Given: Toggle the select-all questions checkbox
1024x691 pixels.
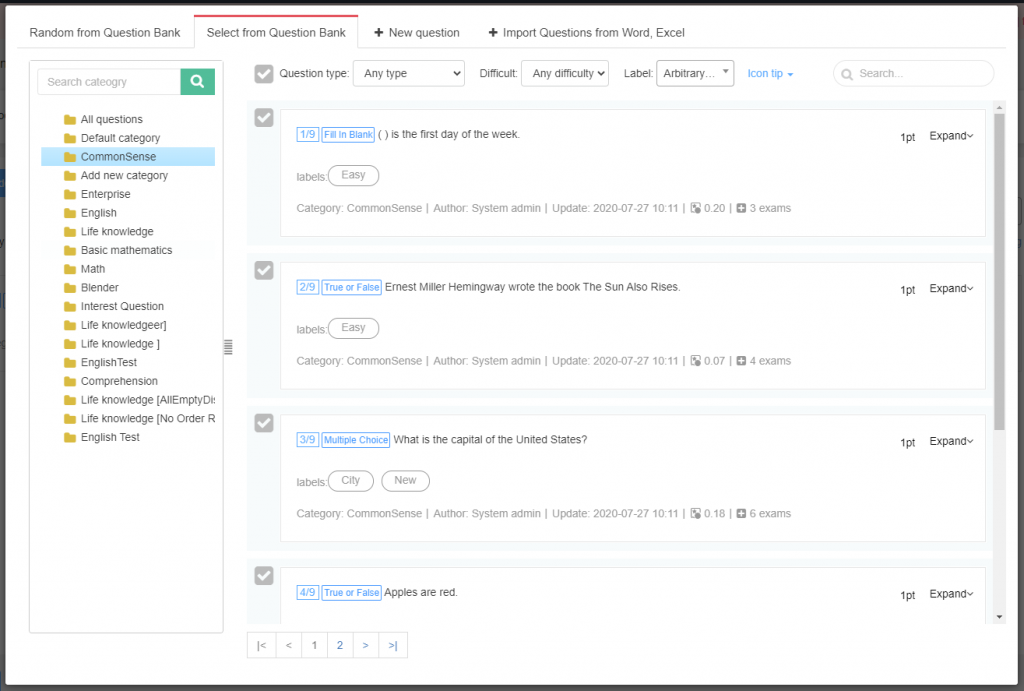Looking at the screenshot, I should [264, 73].
